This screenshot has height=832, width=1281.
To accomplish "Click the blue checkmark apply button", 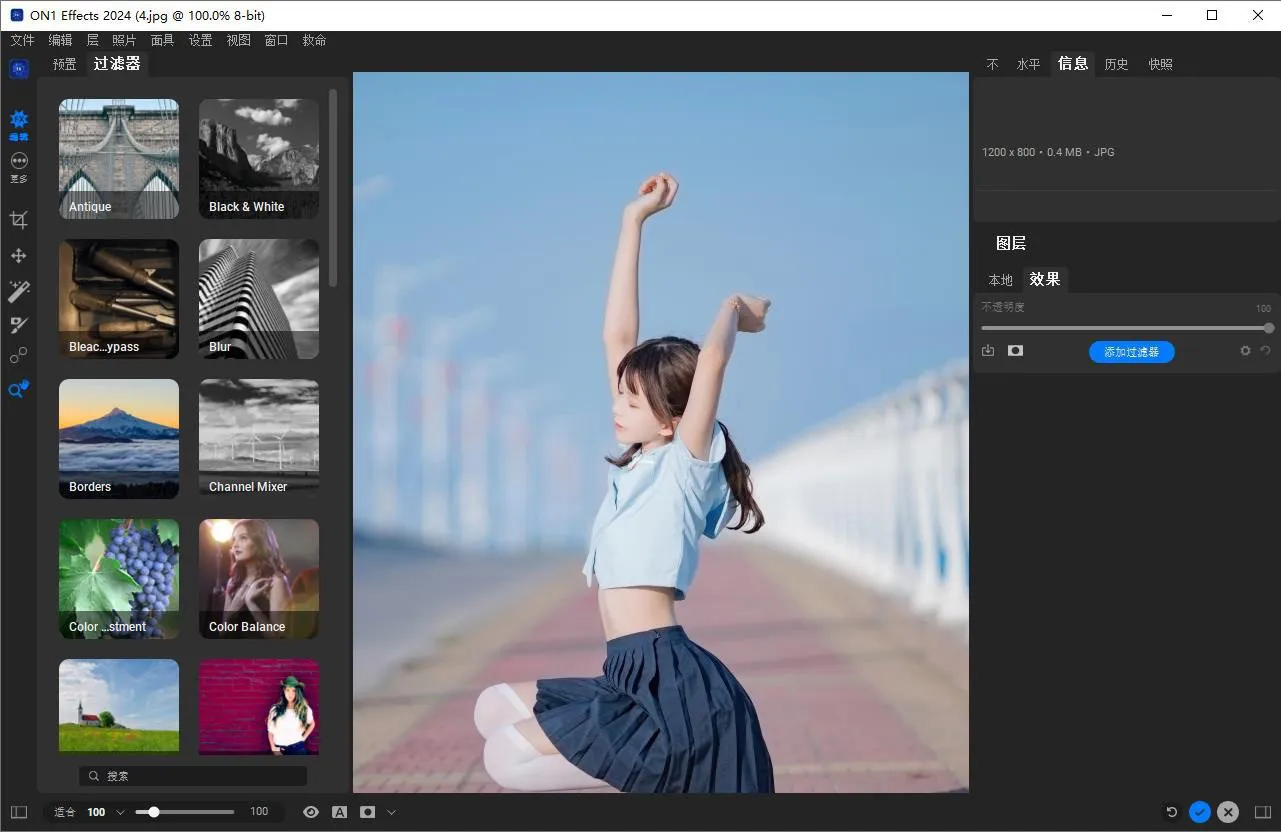I will (1200, 812).
